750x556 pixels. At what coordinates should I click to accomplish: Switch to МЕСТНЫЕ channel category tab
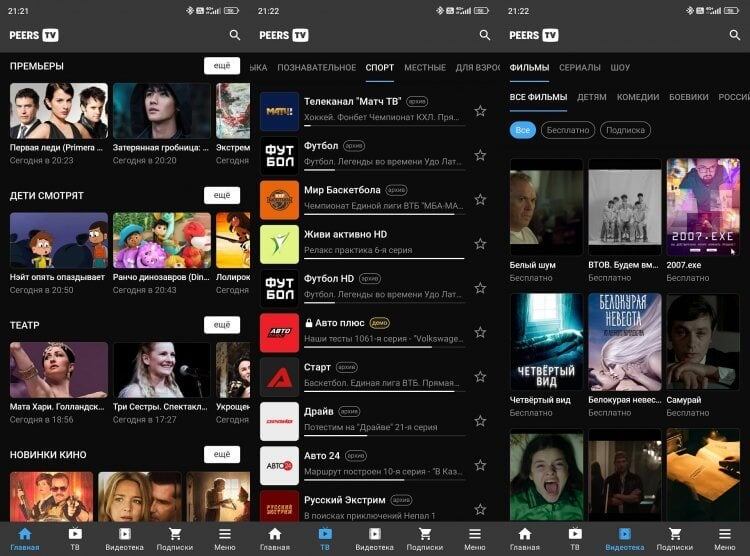click(425, 67)
